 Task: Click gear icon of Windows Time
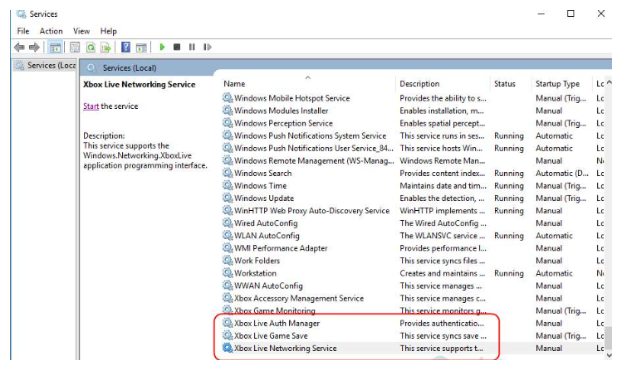[228, 185]
